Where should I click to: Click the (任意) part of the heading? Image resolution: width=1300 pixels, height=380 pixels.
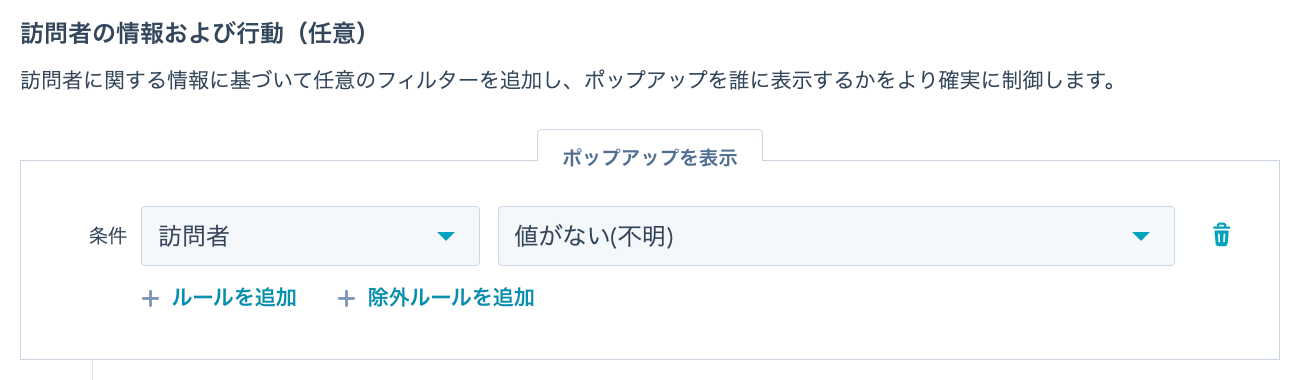pos(336,34)
